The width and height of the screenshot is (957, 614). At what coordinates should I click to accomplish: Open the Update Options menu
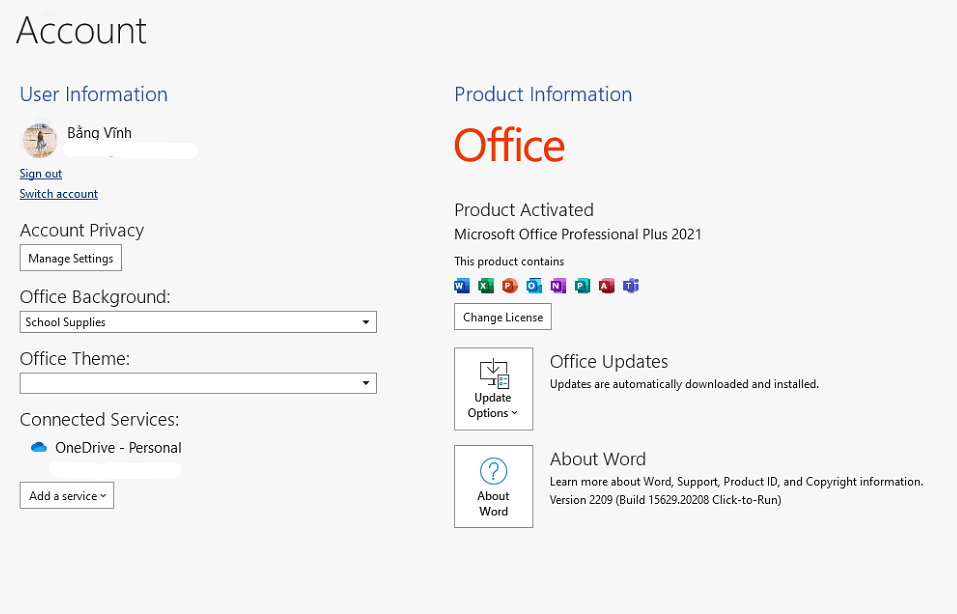(494, 389)
